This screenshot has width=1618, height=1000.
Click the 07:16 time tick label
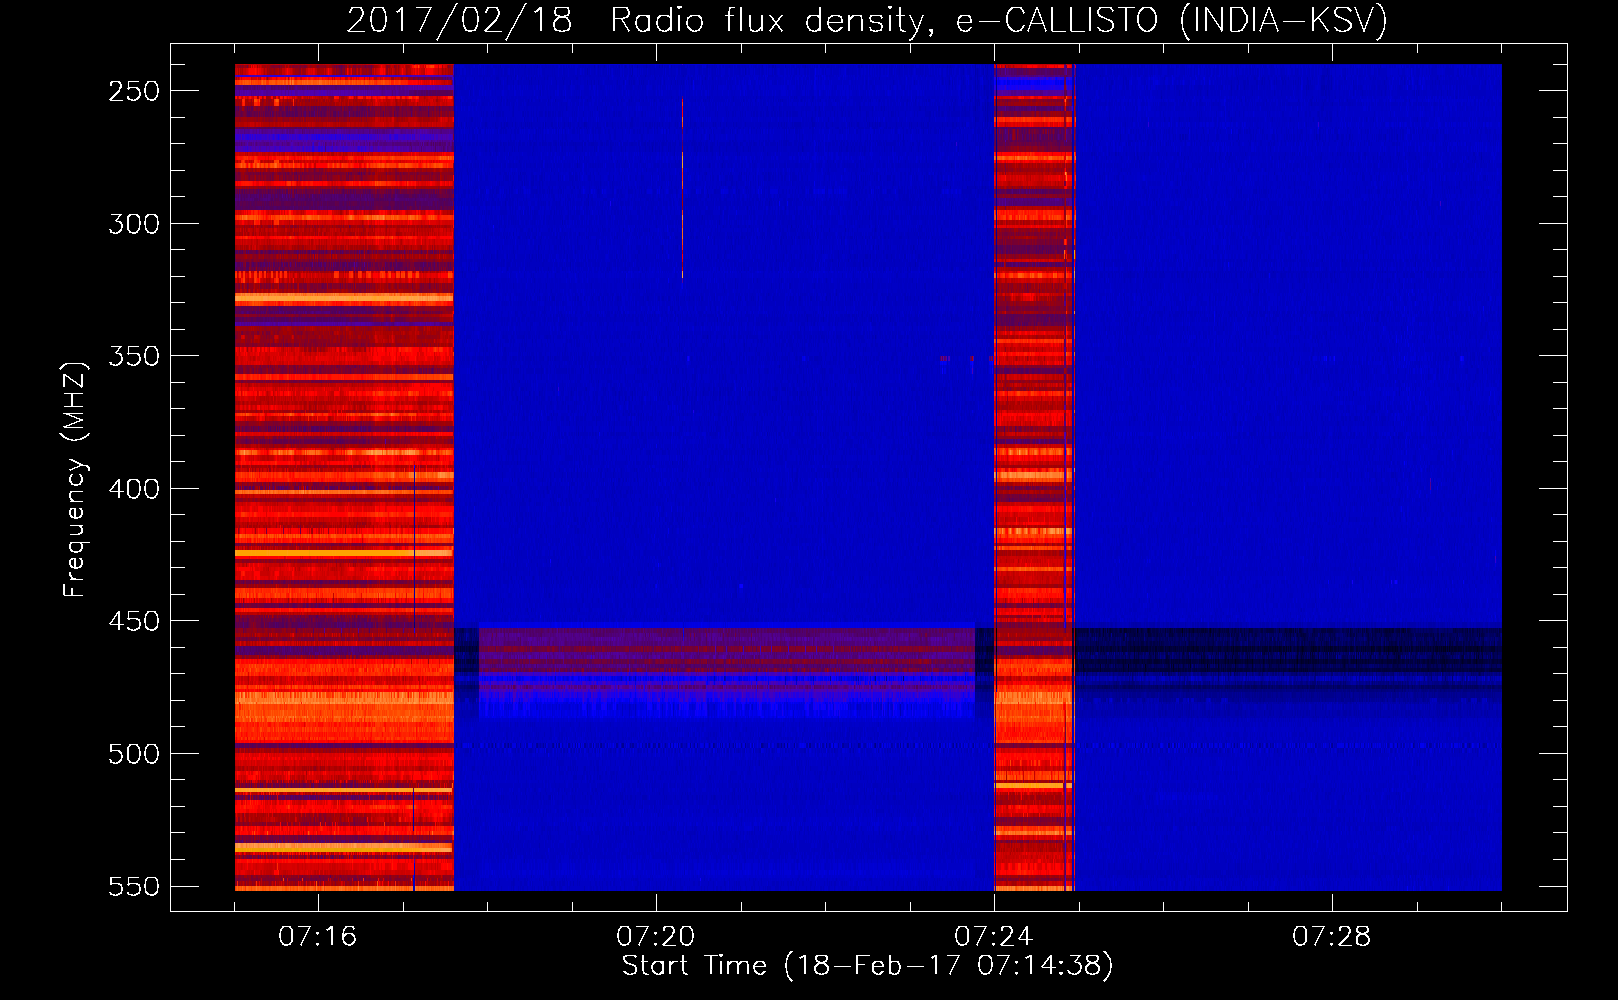317,937
